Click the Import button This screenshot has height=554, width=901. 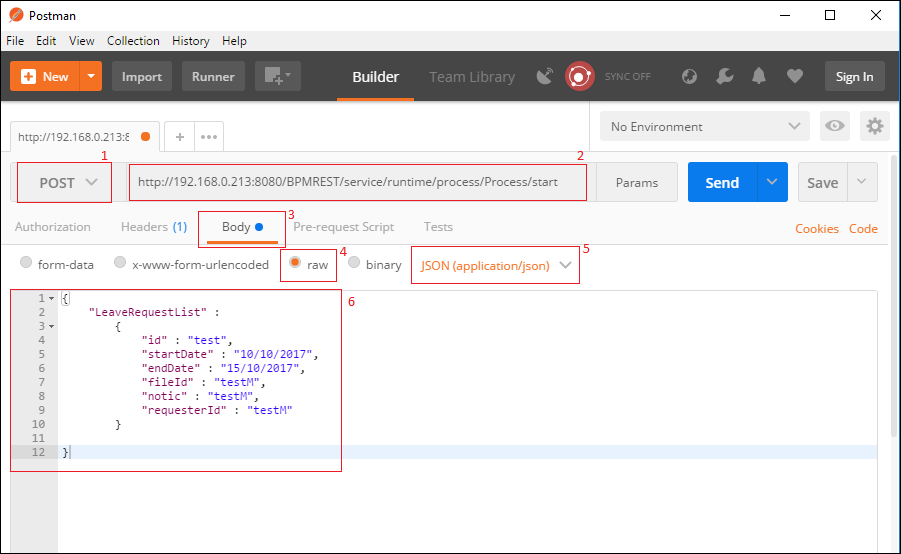[142, 76]
